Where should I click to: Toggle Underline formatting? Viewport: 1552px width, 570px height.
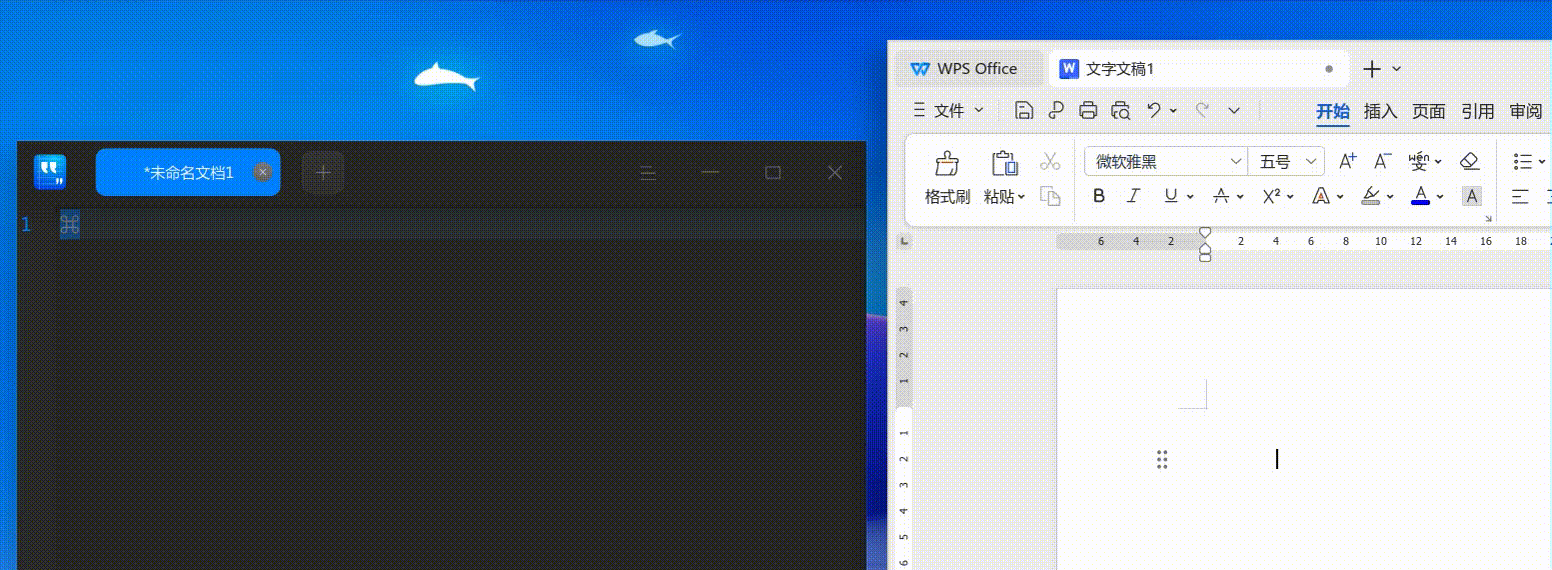(x=1169, y=196)
